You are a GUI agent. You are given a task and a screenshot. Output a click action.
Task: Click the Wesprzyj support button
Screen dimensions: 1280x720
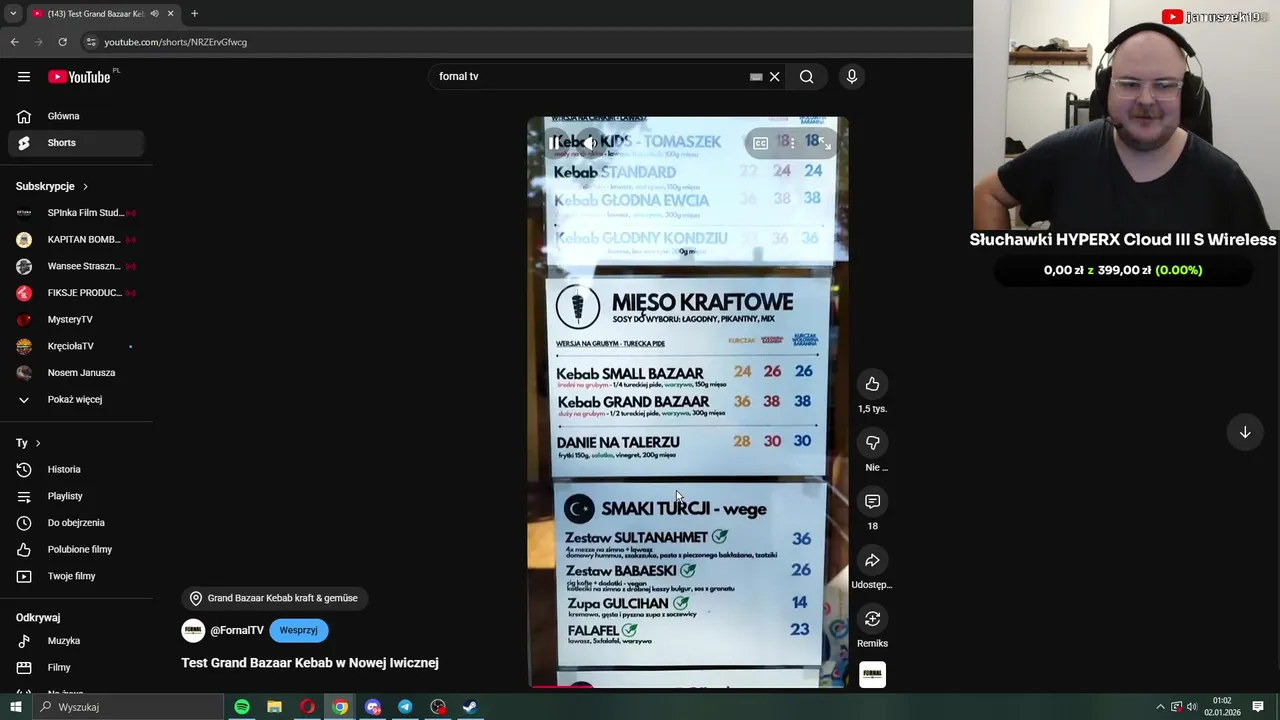click(298, 631)
